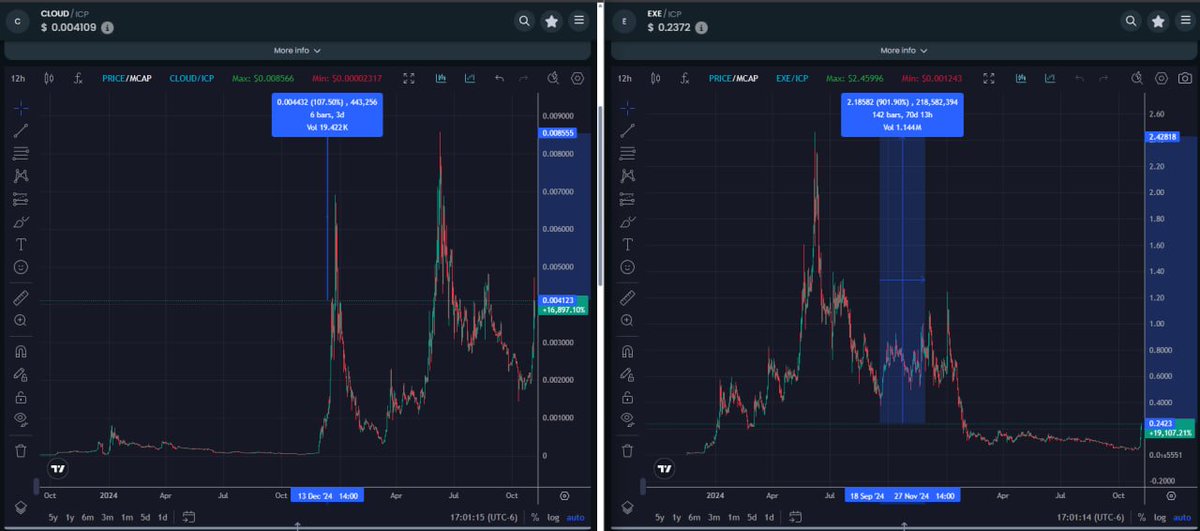This screenshot has height=531, width=1200.
Task: Toggle percent scale on CLOUD chart
Action: (x=535, y=517)
